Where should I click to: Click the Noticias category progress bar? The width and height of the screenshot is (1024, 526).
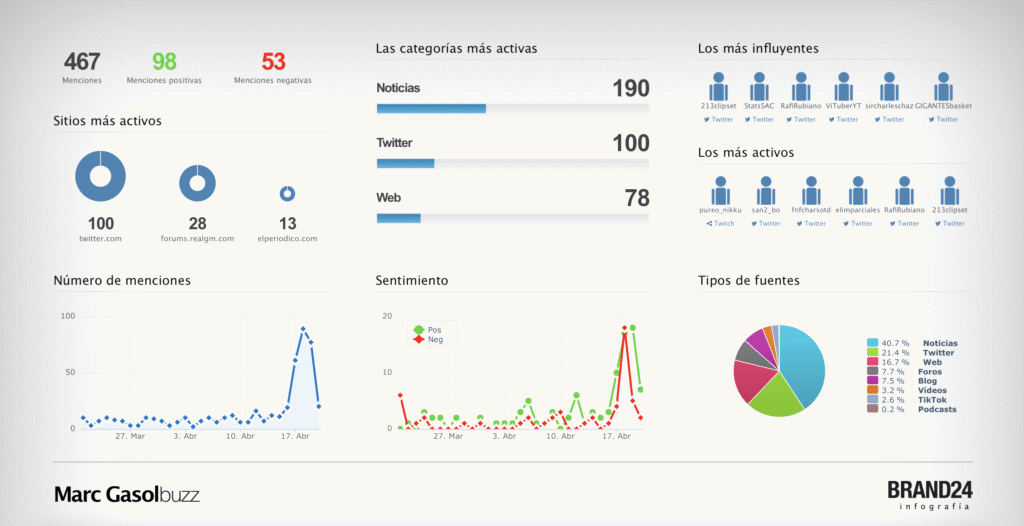[x=512, y=108]
